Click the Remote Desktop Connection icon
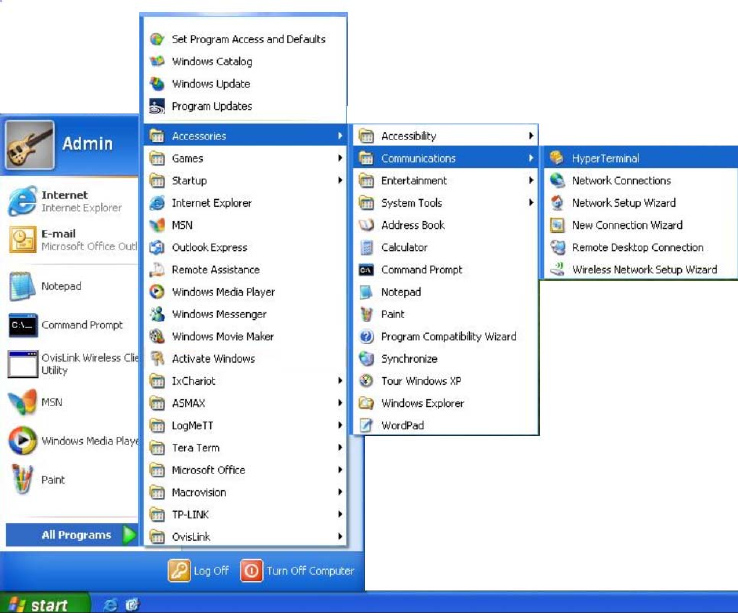738x613 pixels. (556, 247)
